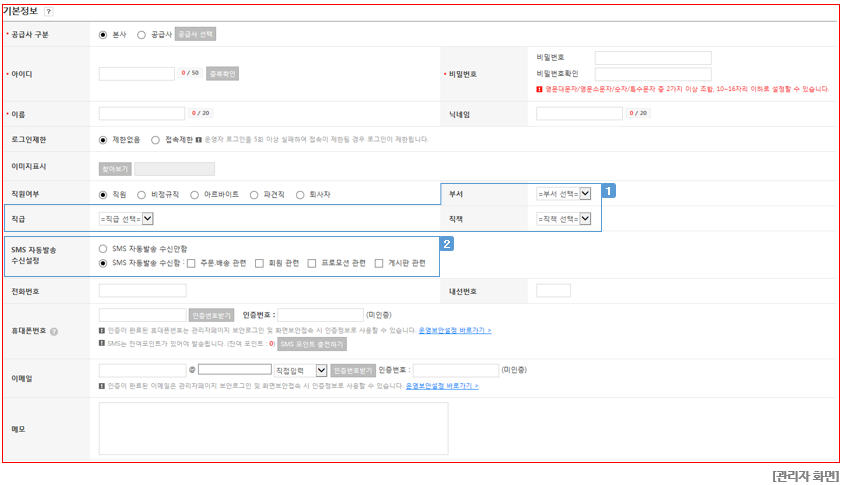Select the 본사 radio button
The image size is (844, 485).
tap(103, 34)
